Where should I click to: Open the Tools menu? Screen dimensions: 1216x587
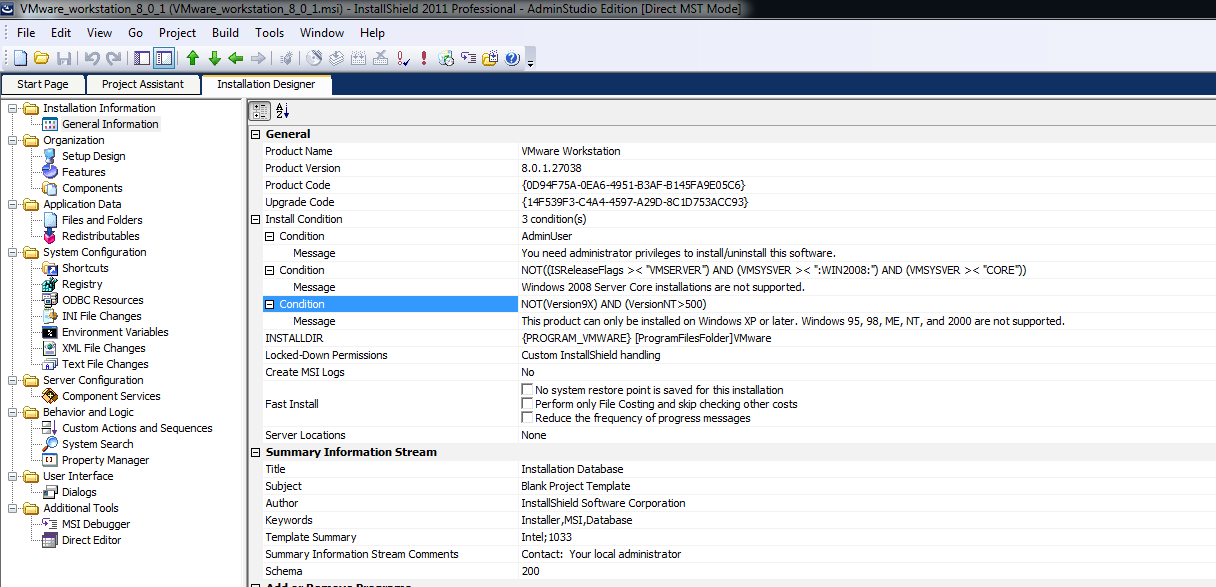coord(270,33)
